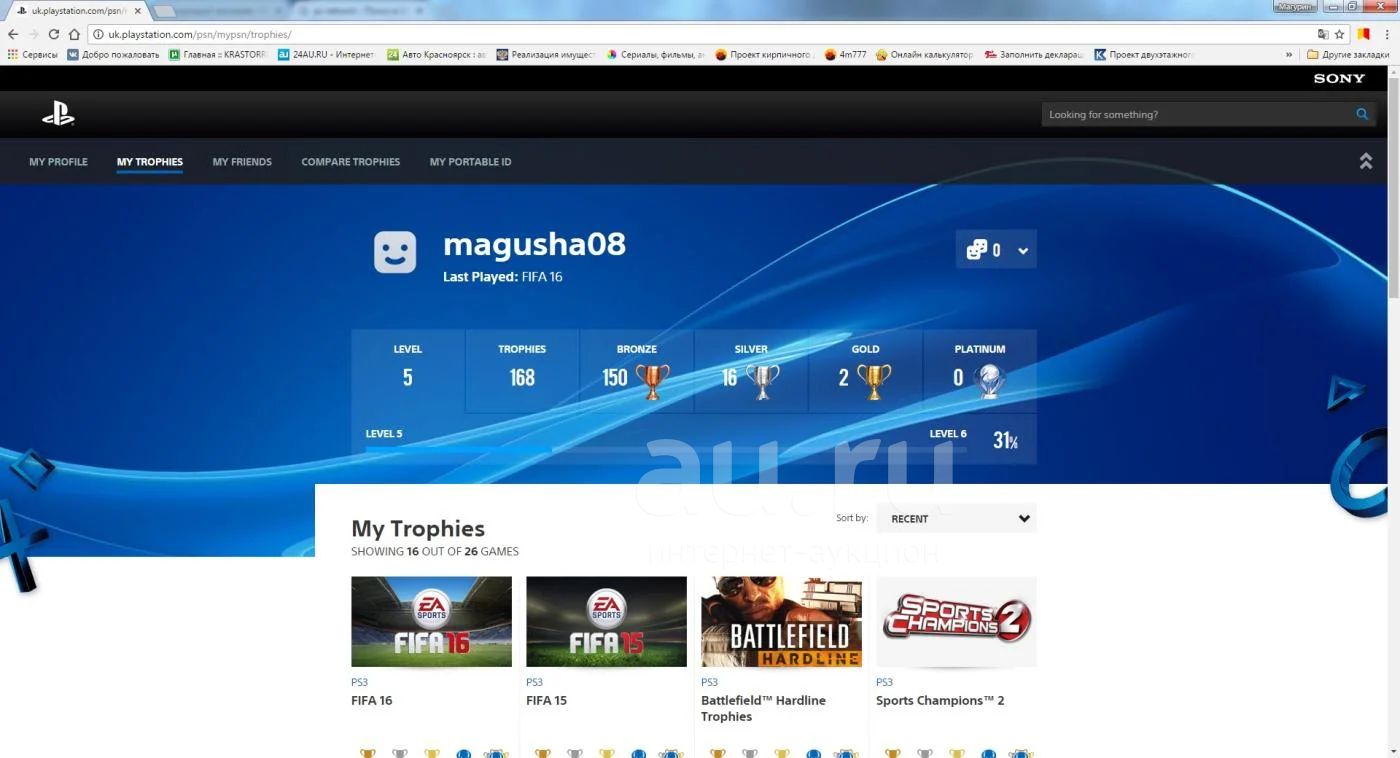Click the flag extension icon

tap(1363, 34)
